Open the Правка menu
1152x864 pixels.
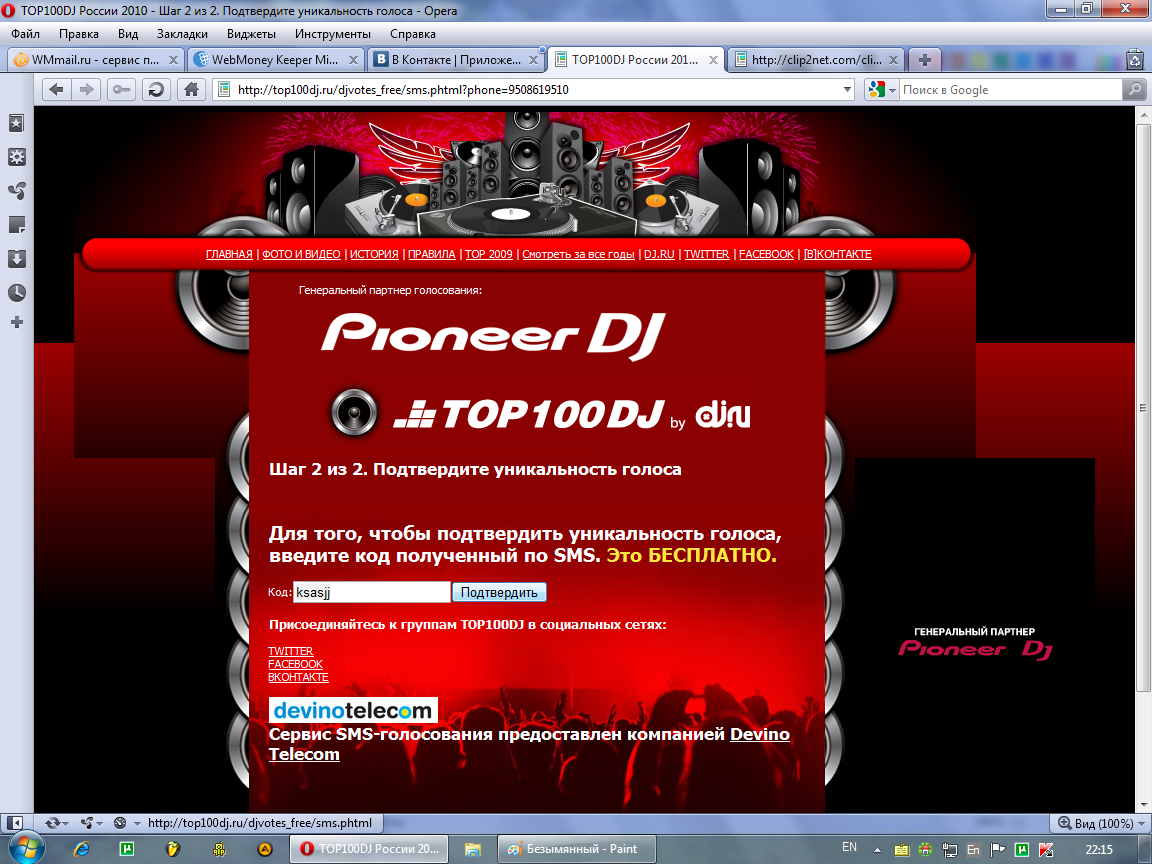point(79,34)
